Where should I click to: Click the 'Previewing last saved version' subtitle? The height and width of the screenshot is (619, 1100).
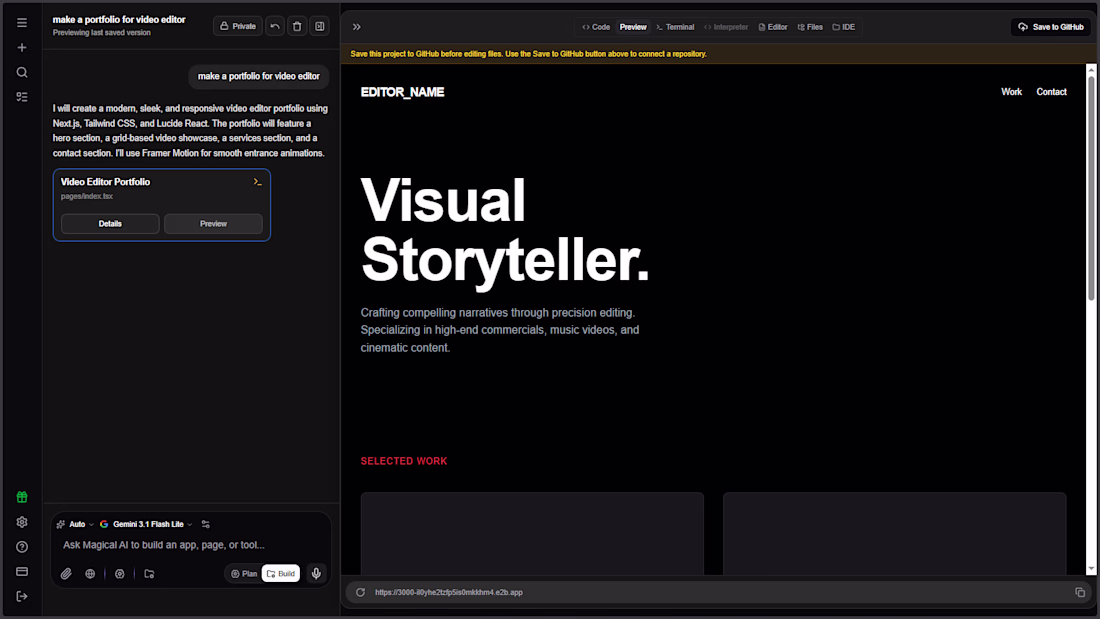(101, 33)
